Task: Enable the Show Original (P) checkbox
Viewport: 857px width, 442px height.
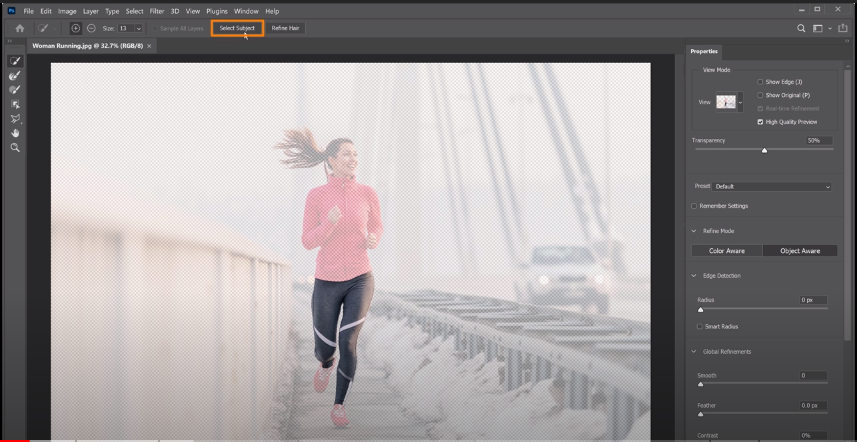Action: click(x=761, y=94)
